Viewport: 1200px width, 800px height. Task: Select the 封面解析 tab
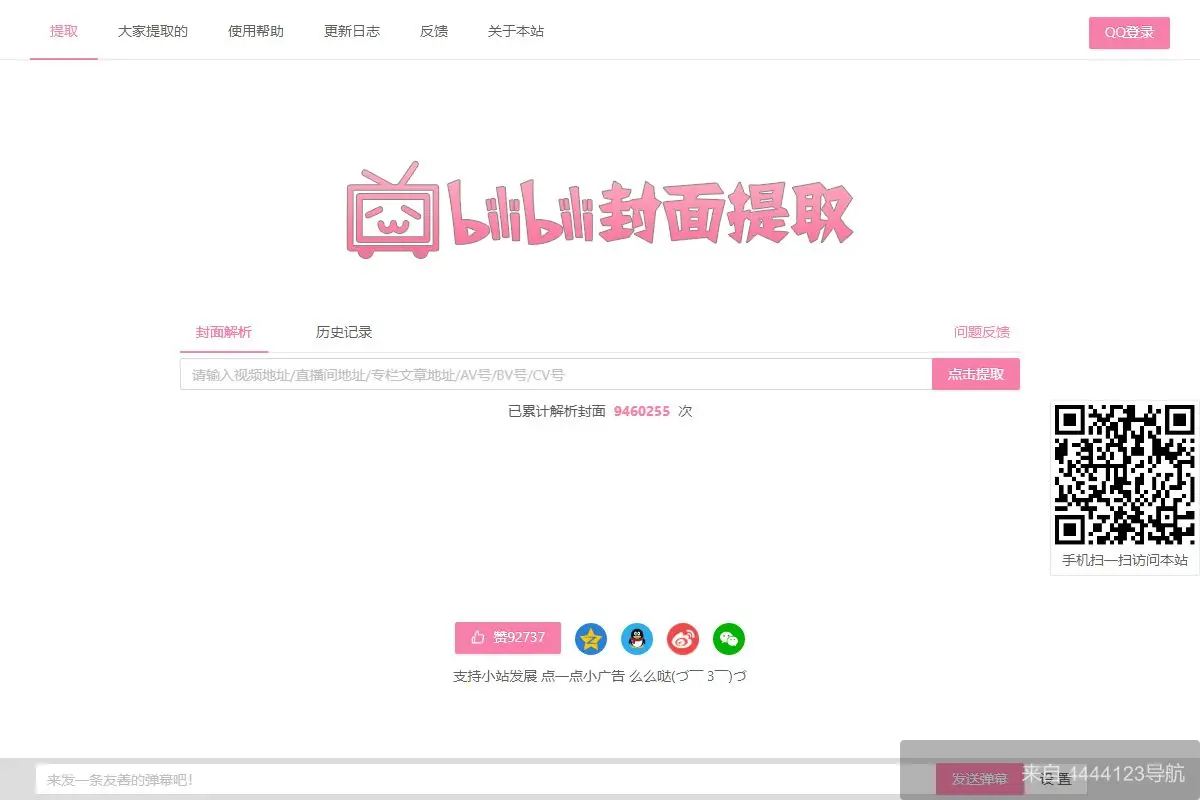[x=223, y=331]
